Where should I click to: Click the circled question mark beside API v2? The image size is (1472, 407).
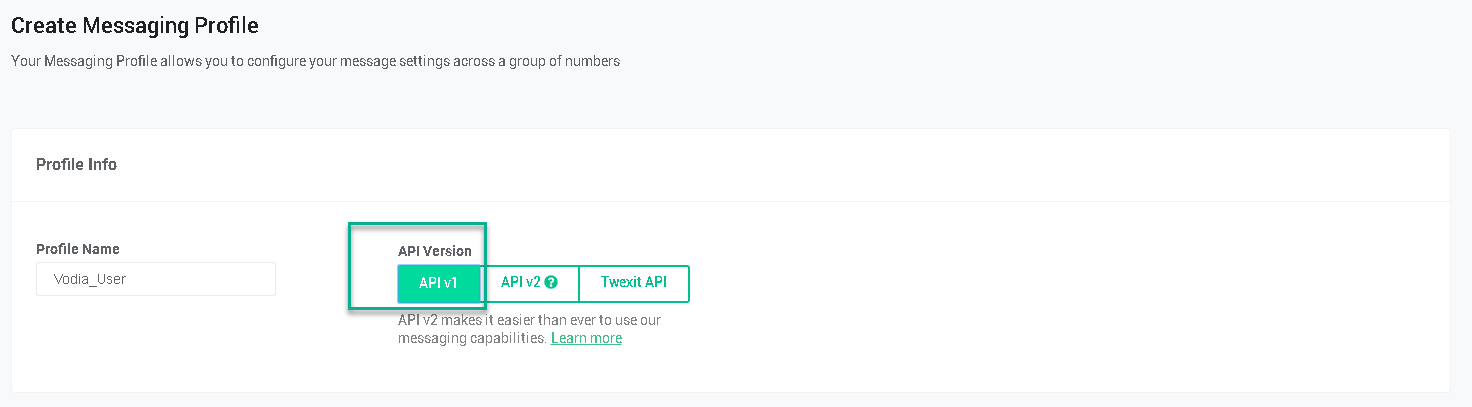(551, 283)
